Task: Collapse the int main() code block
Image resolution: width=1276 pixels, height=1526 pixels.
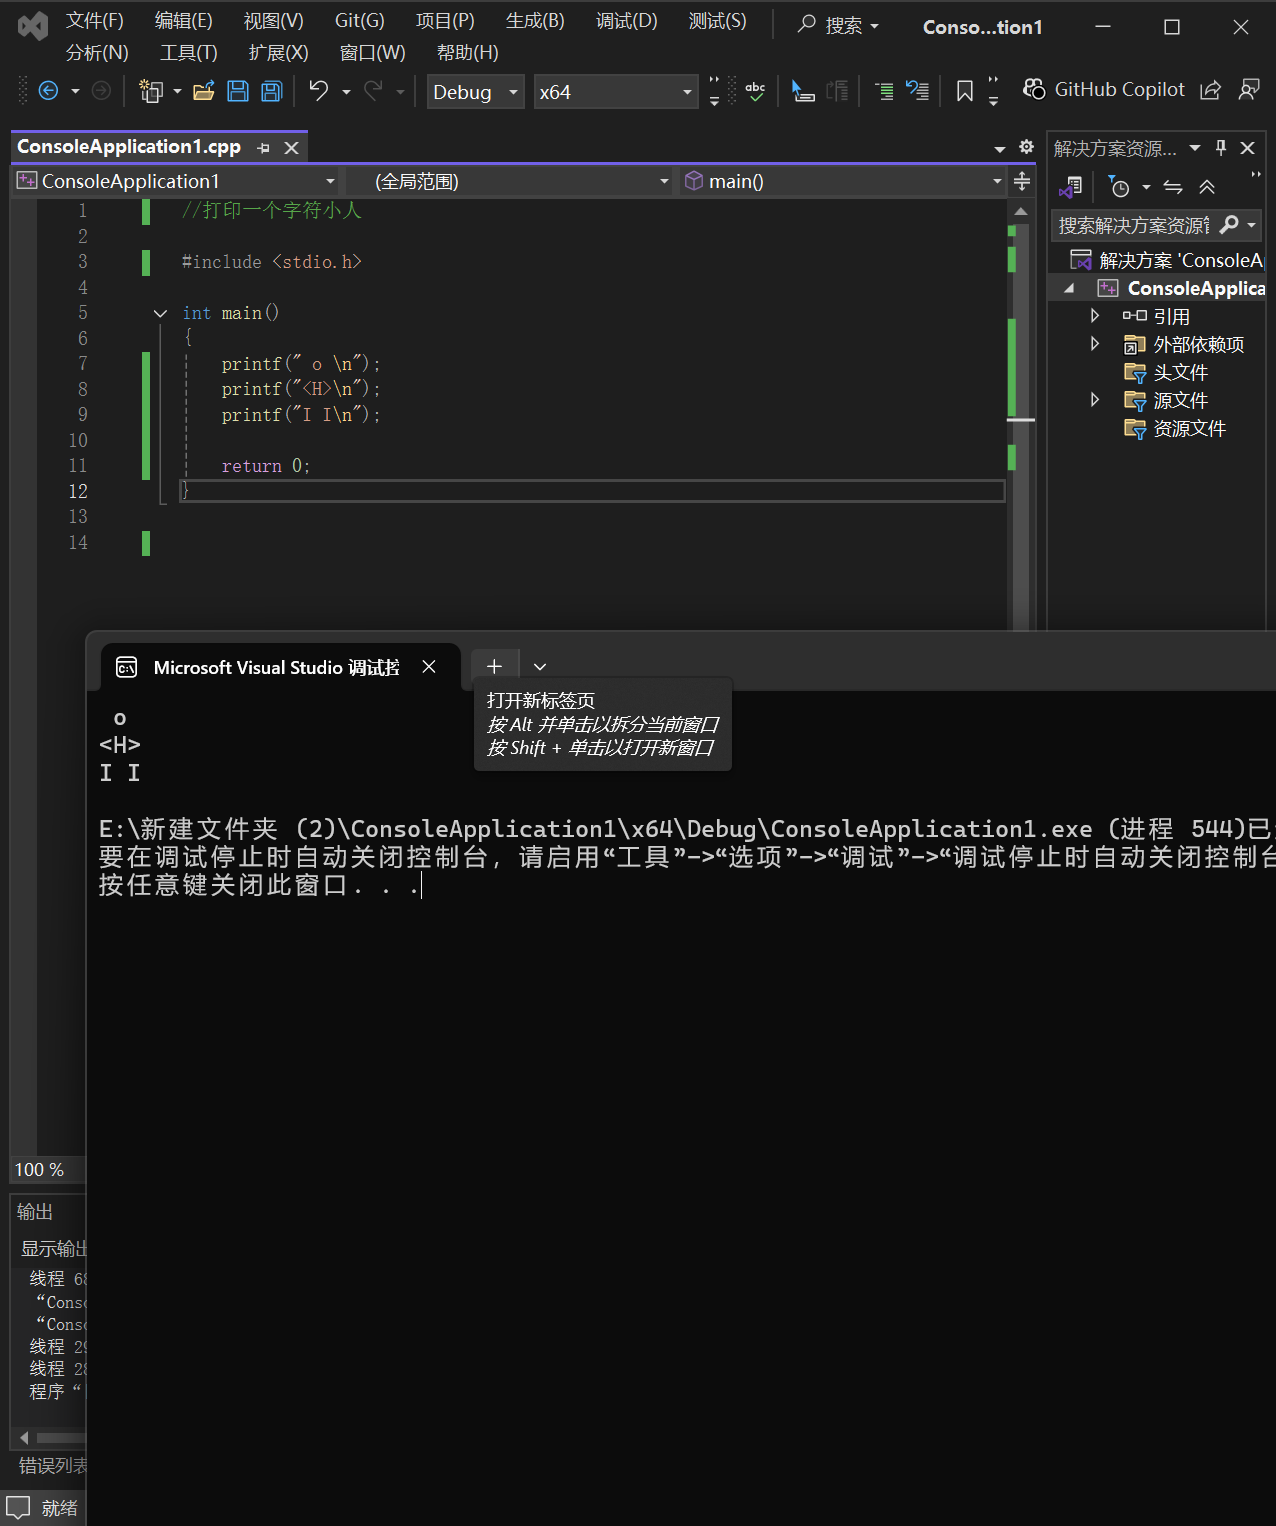Action: pyautogui.click(x=160, y=313)
